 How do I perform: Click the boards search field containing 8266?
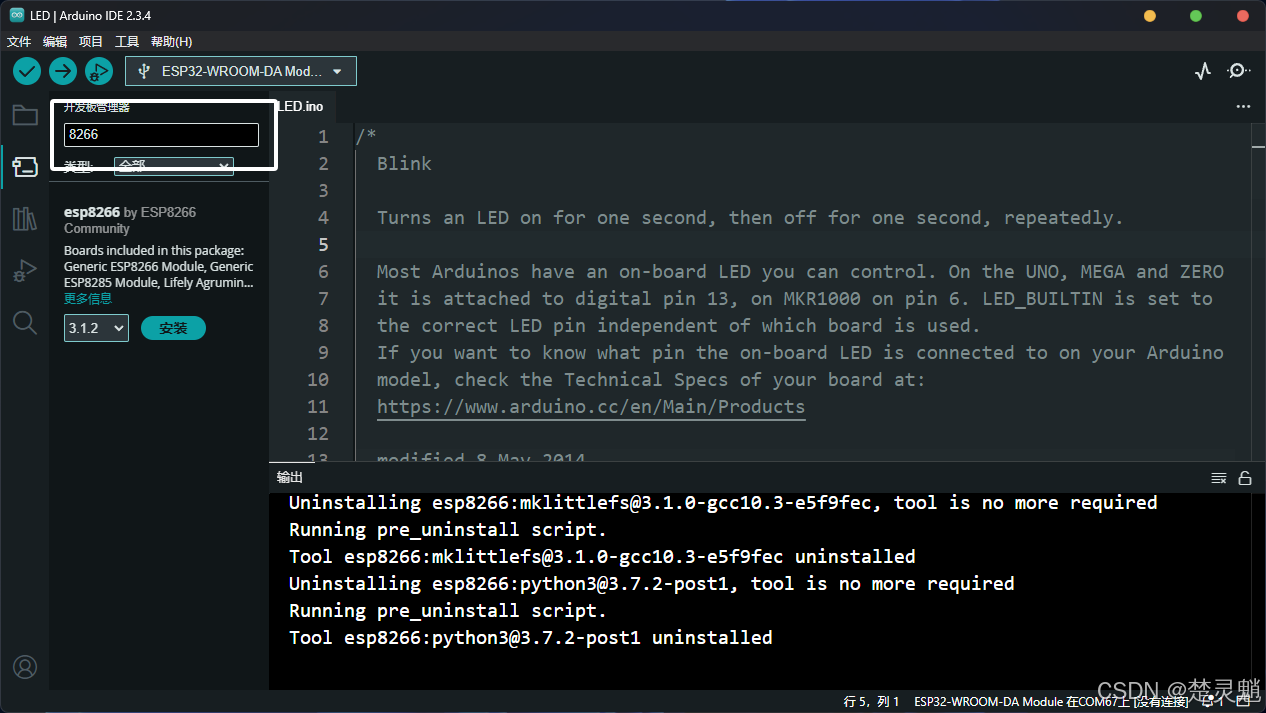[161, 134]
